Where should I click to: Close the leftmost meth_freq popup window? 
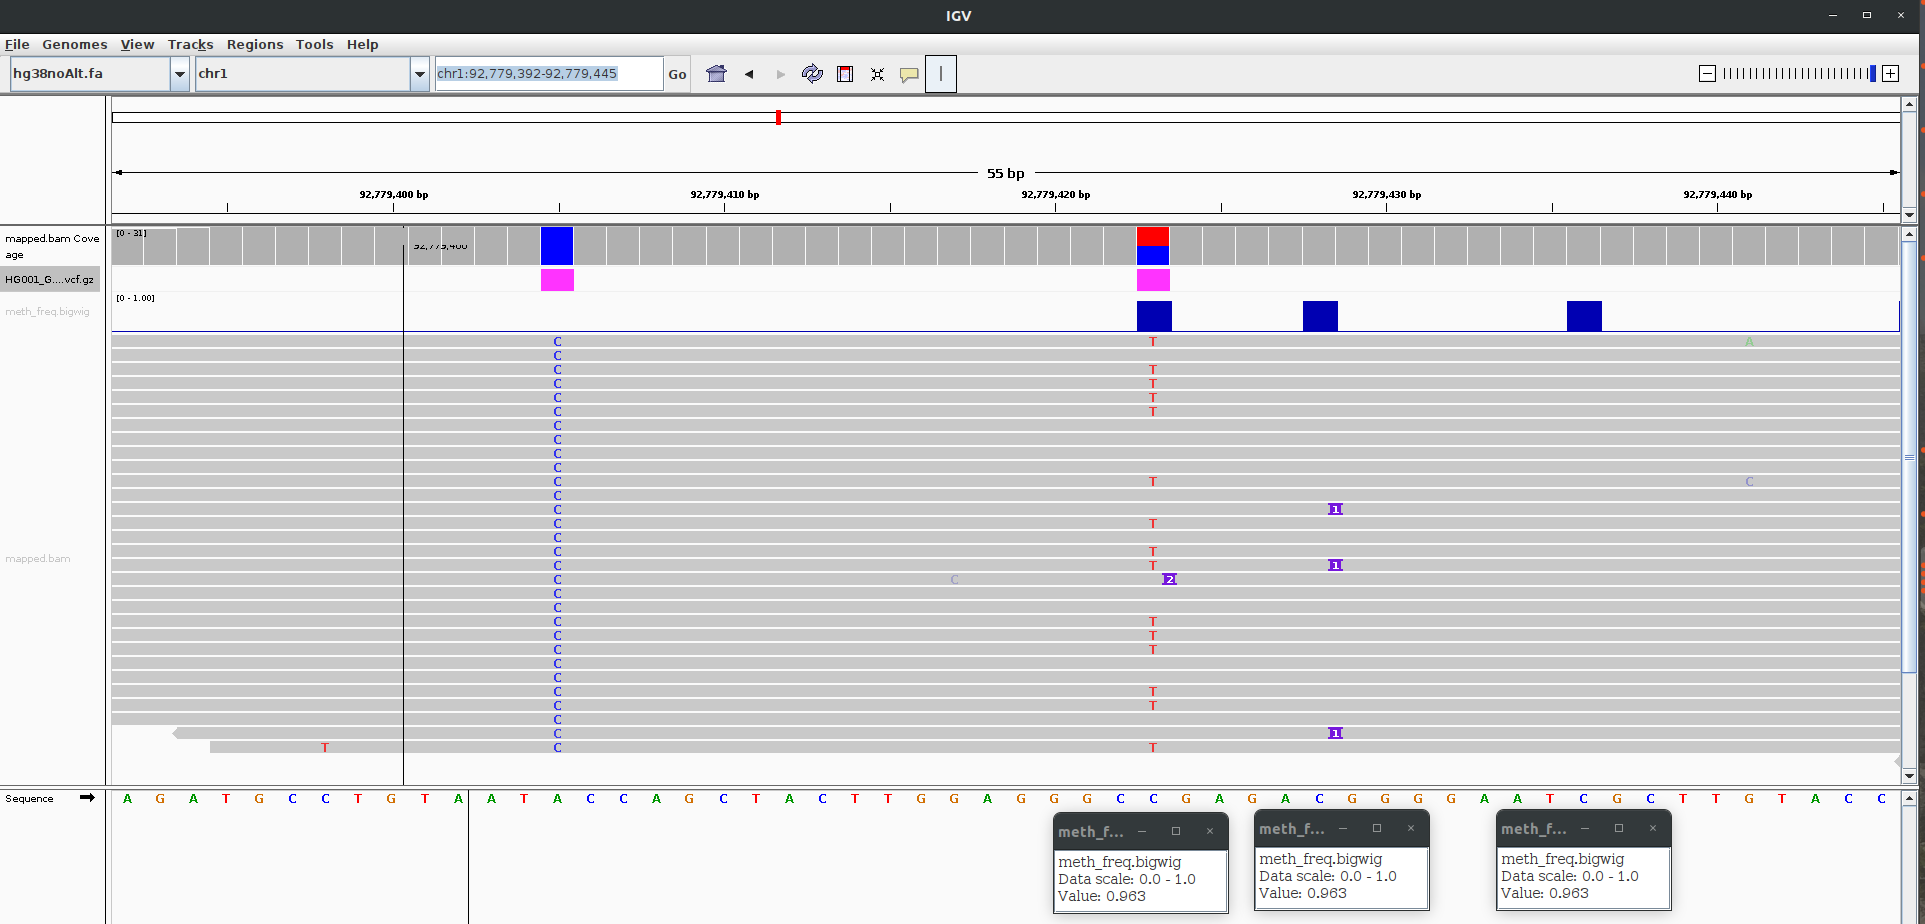click(x=1210, y=831)
